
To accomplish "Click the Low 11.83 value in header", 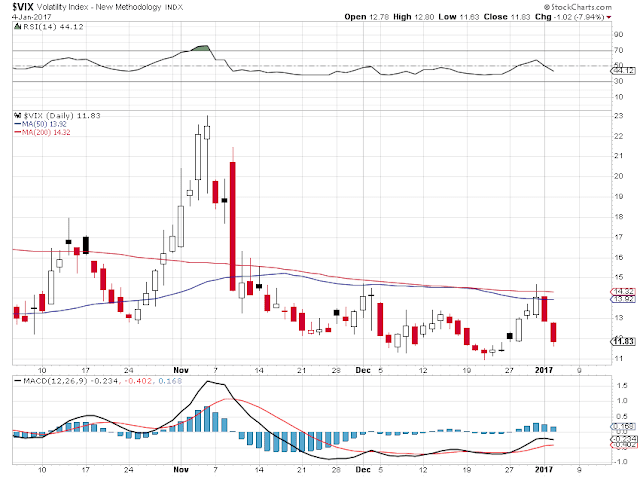I will 458,17.
